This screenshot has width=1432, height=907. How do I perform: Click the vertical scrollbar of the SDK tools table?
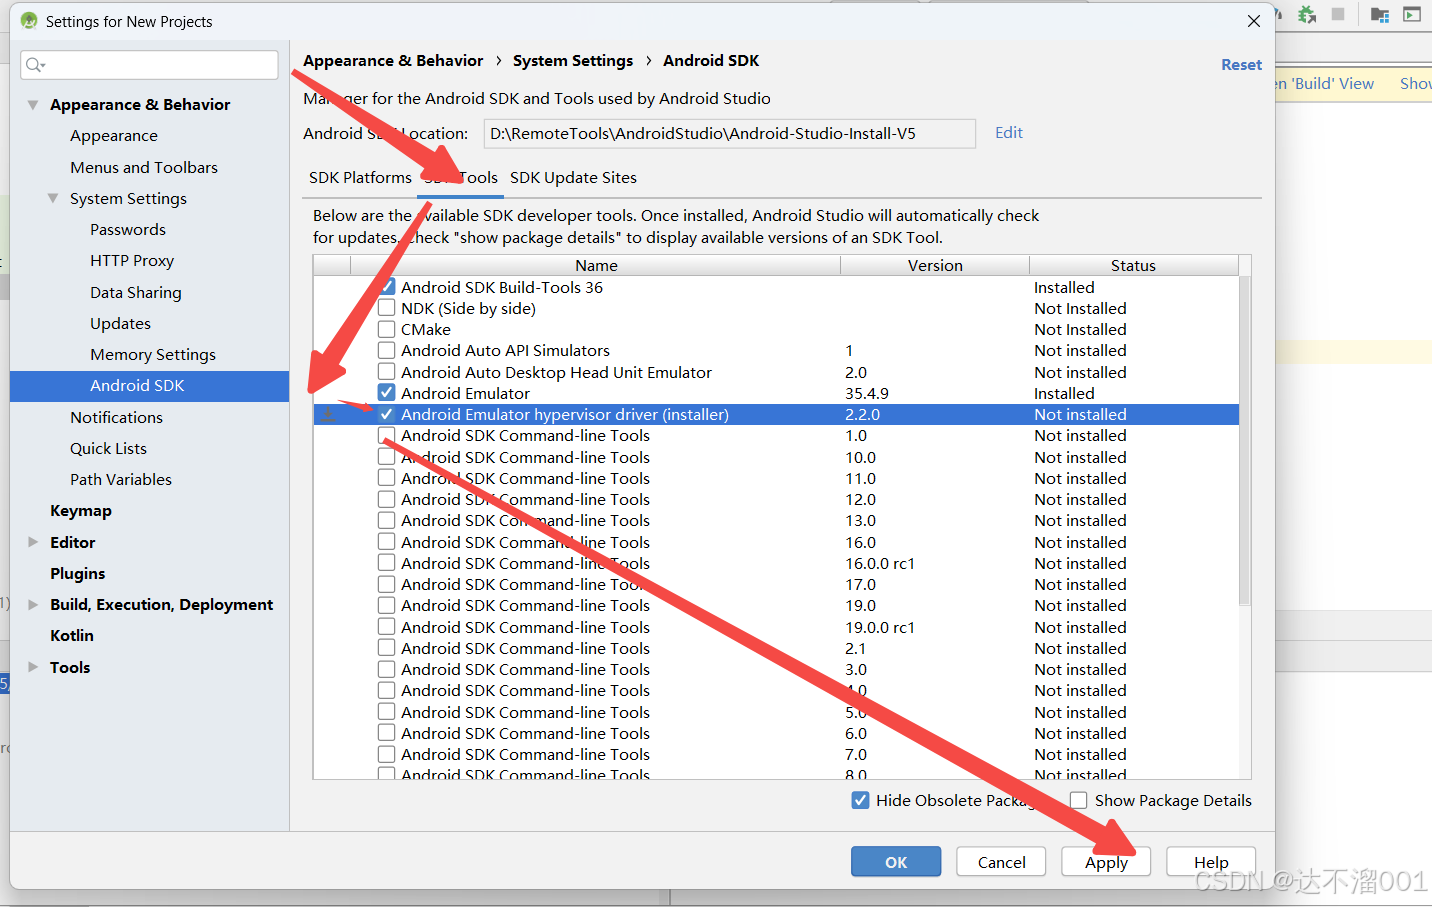(1245, 440)
